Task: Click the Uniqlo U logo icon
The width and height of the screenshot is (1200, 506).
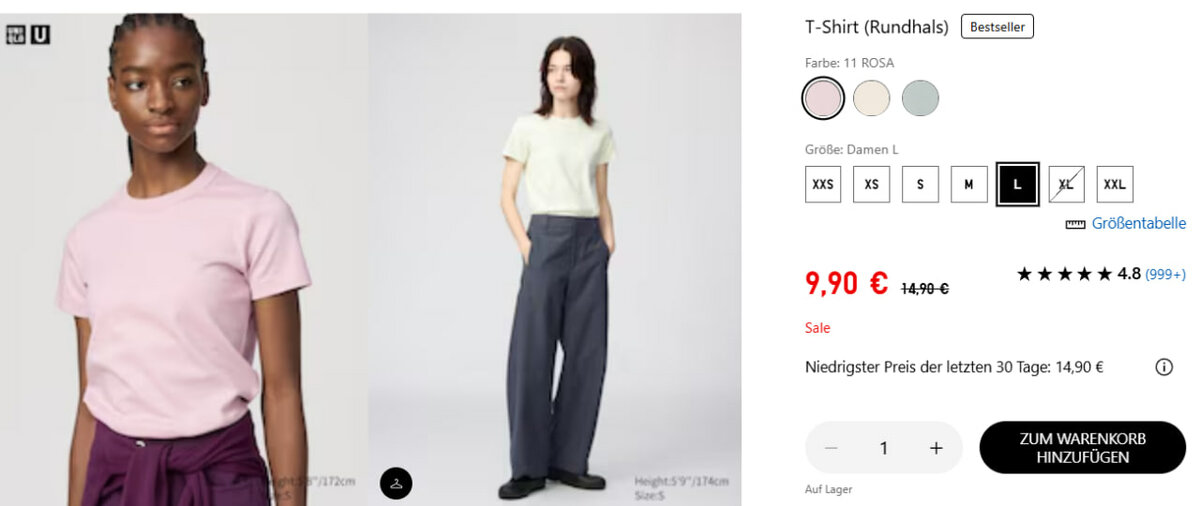Action: click(40, 34)
